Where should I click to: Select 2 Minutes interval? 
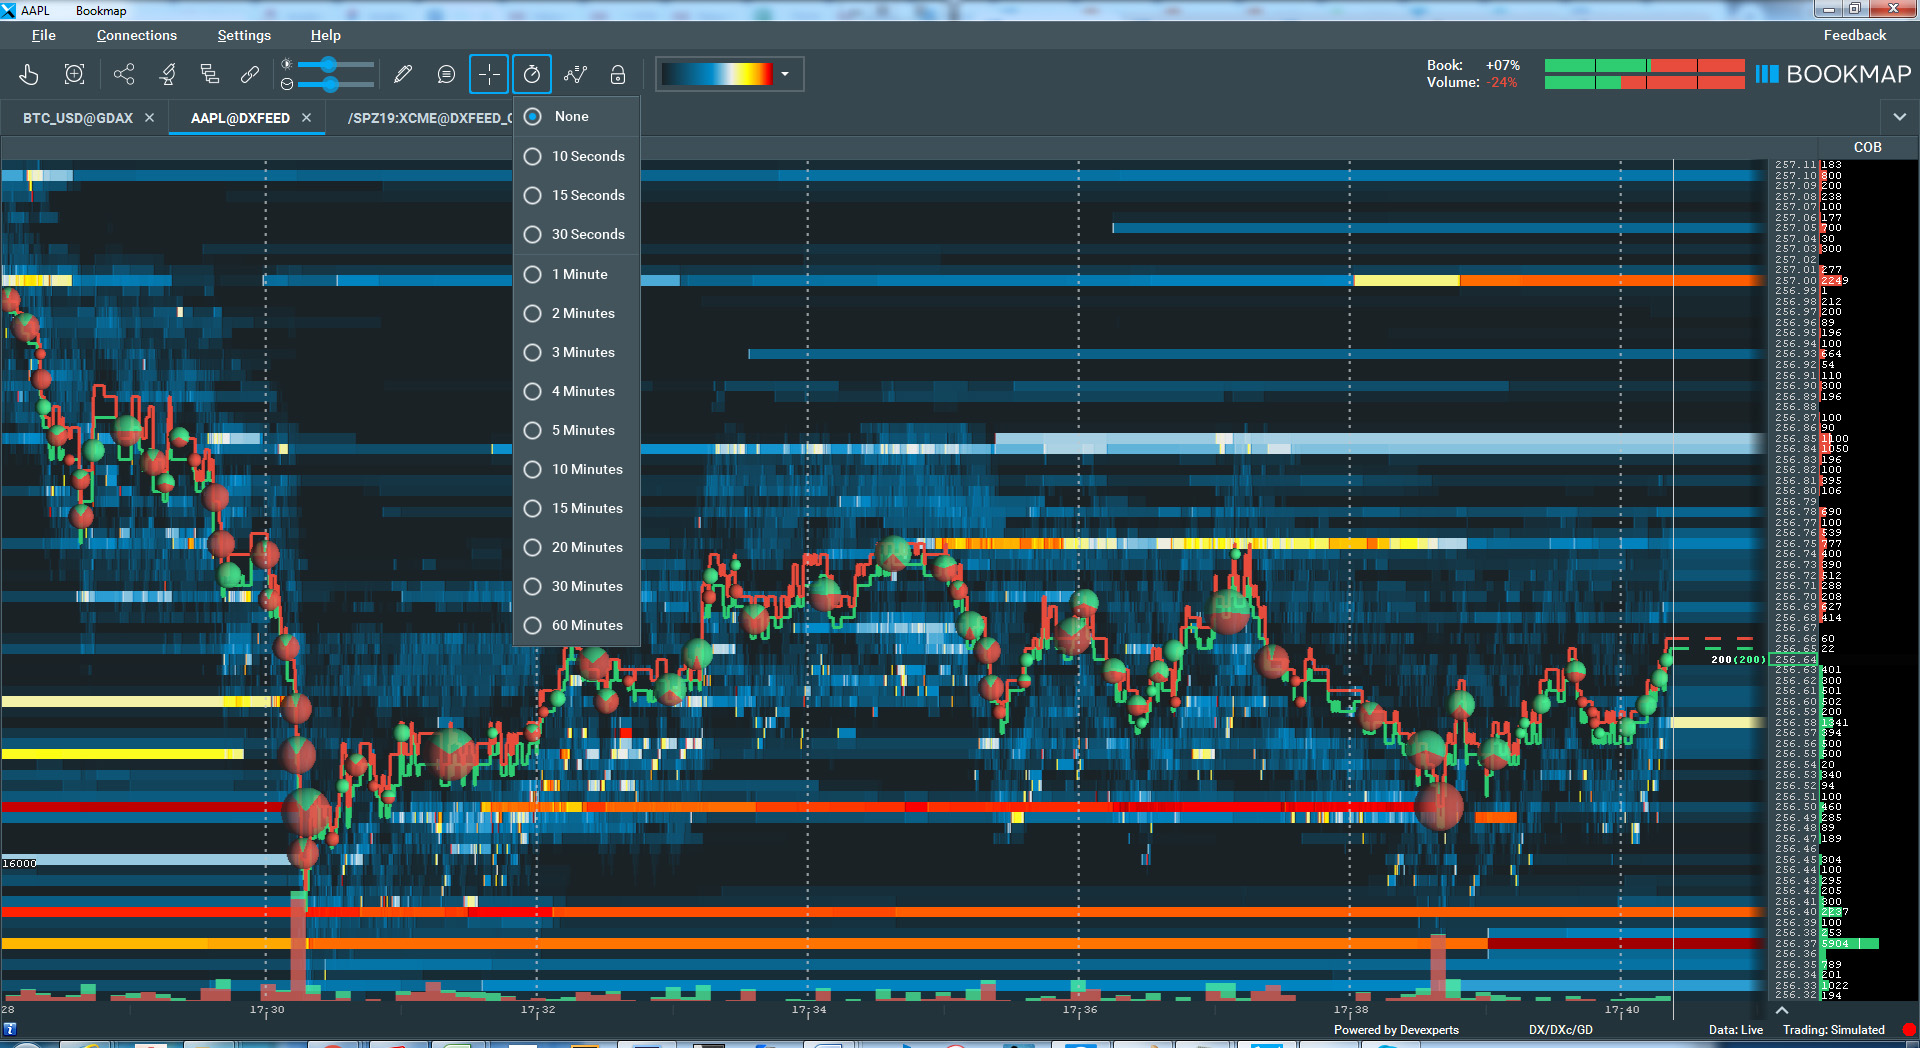[577, 313]
